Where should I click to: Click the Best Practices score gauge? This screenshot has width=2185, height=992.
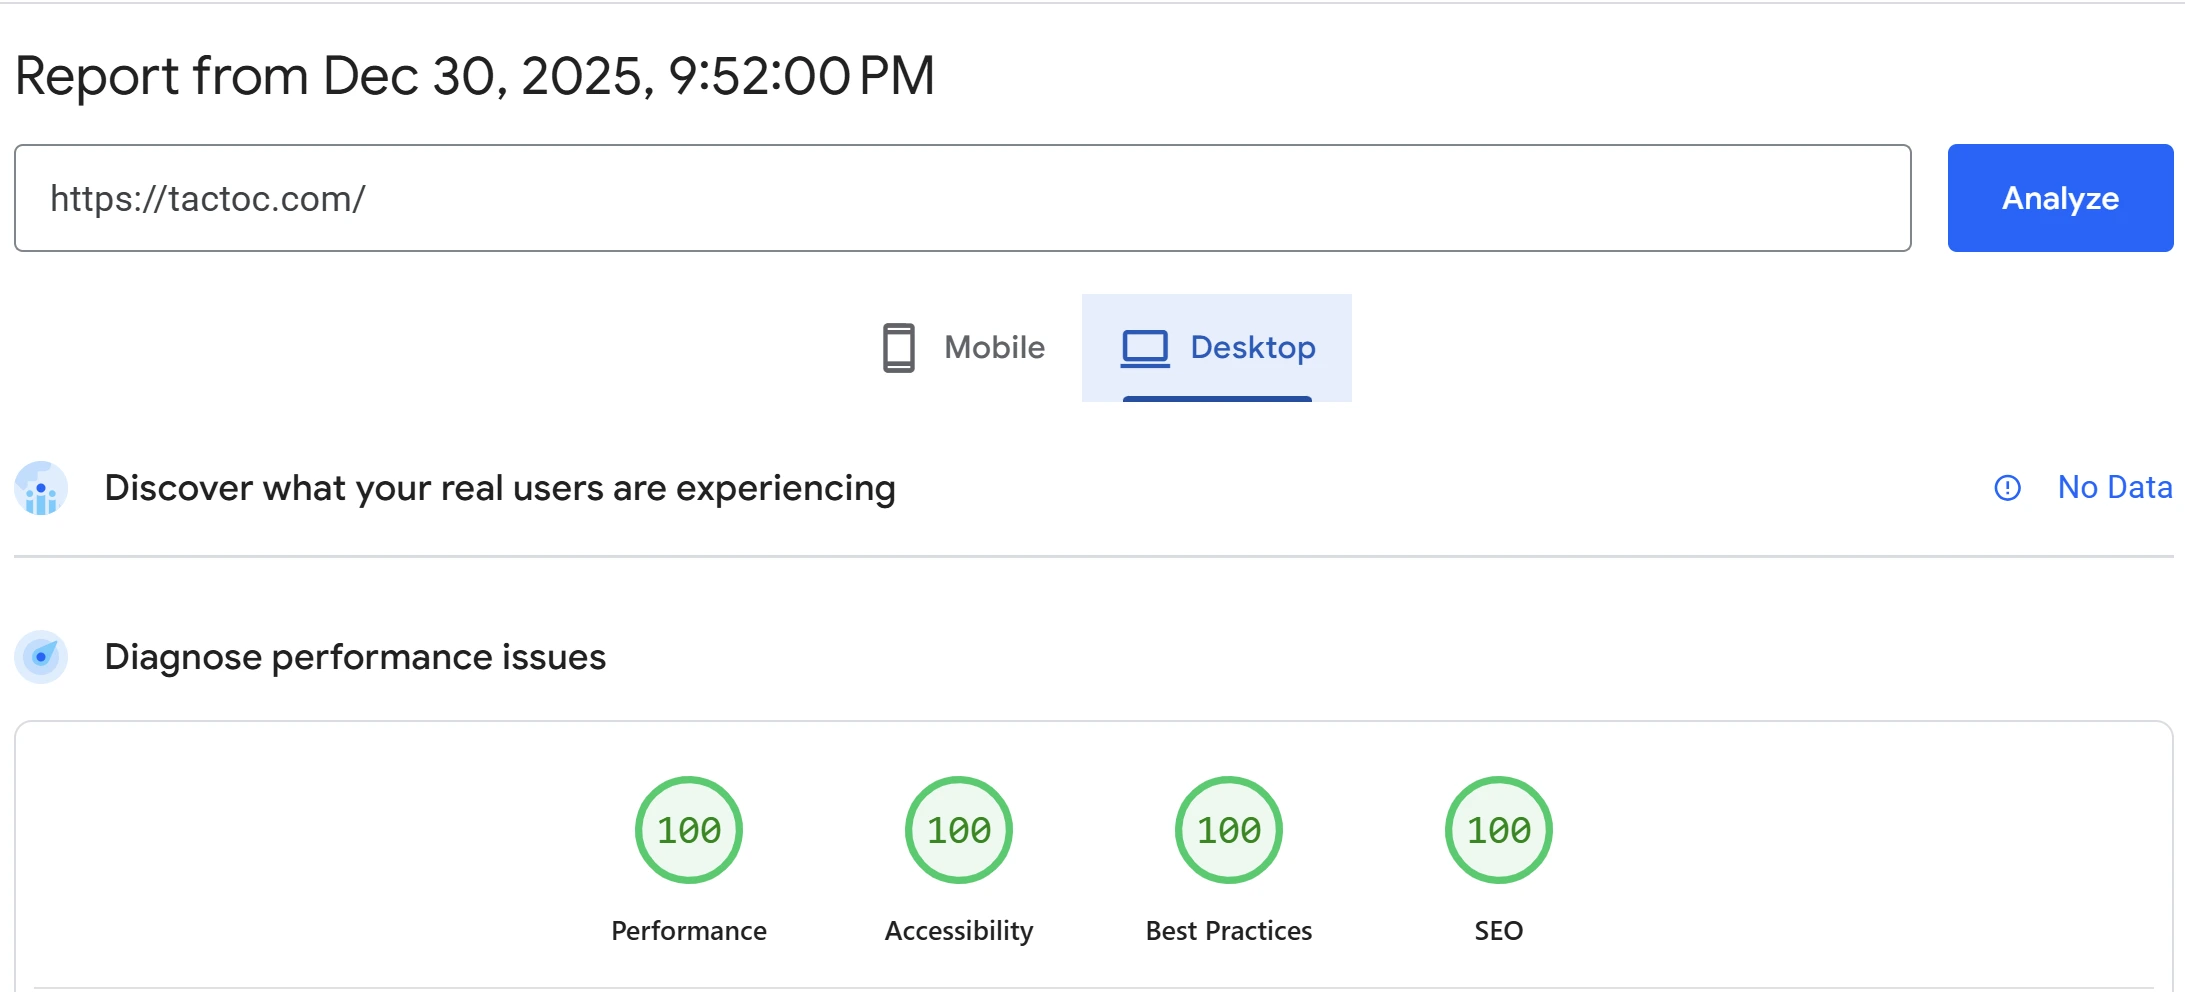coord(1229,830)
